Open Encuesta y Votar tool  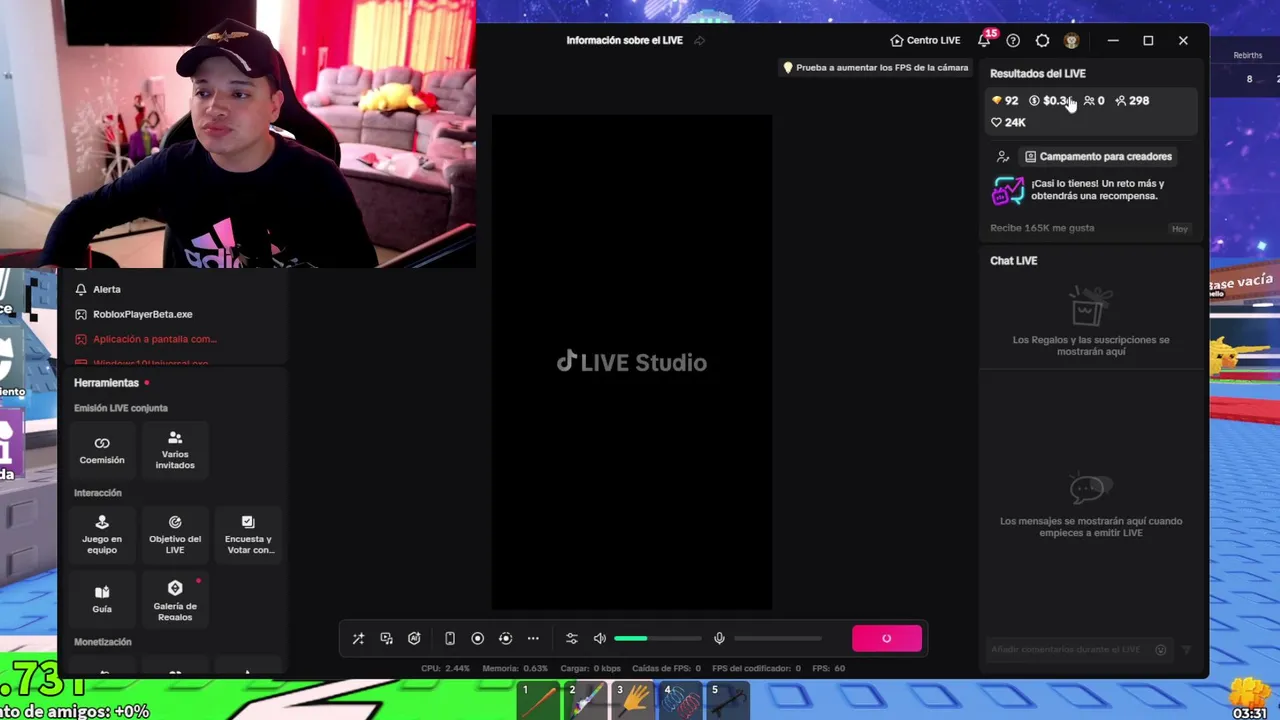(x=248, y=535)
